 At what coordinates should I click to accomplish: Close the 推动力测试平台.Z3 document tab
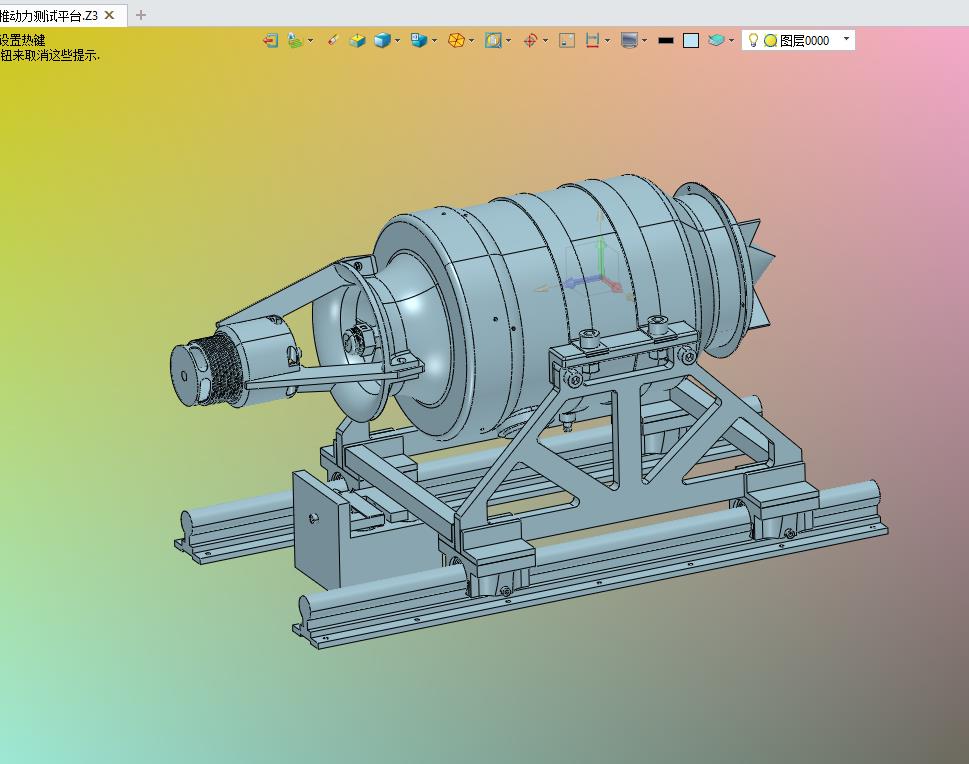point(110,15)
